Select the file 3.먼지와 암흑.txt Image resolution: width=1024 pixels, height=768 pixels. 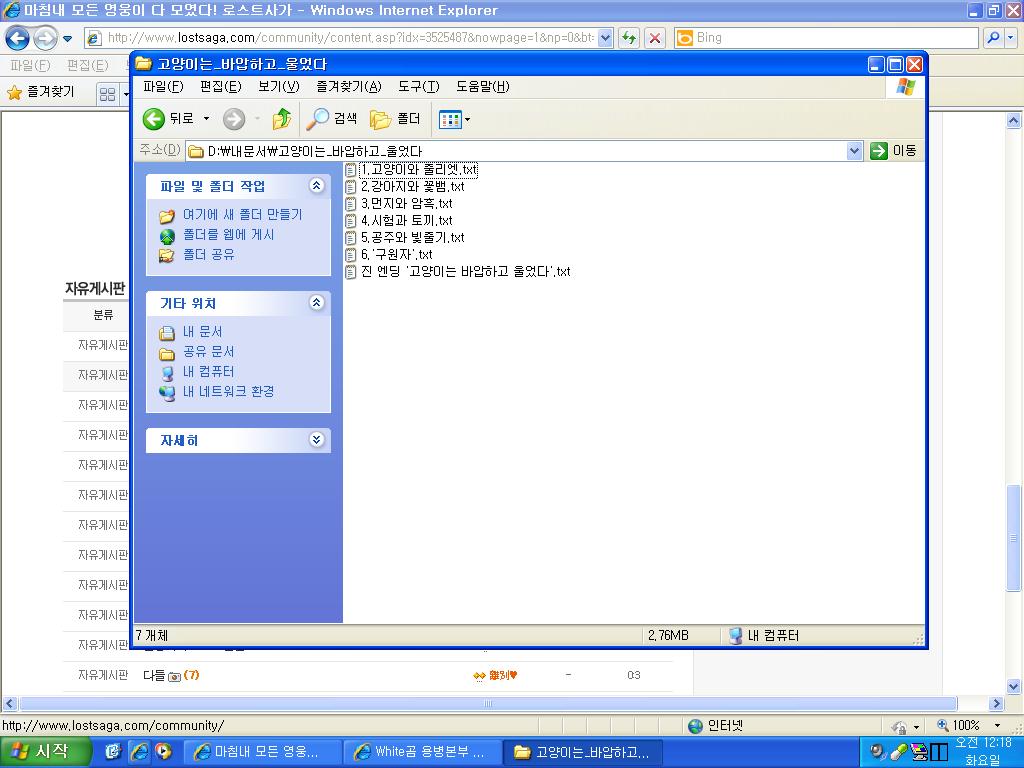pos(406,203)
